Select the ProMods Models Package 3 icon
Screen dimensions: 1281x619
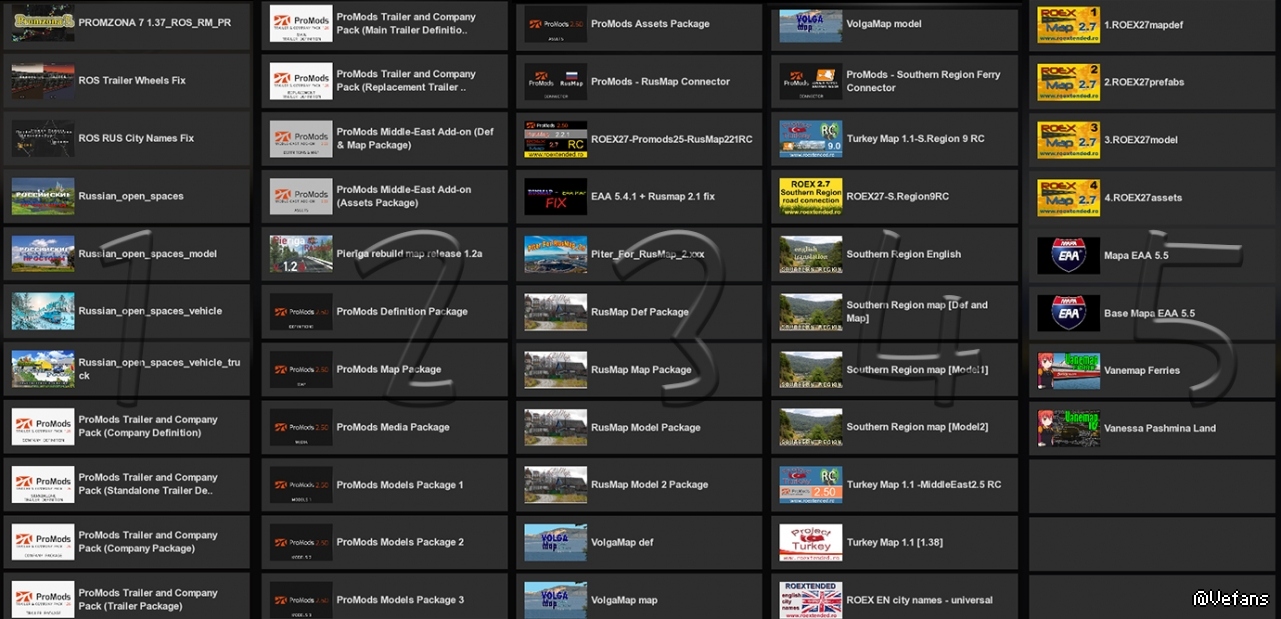[301, 600]
